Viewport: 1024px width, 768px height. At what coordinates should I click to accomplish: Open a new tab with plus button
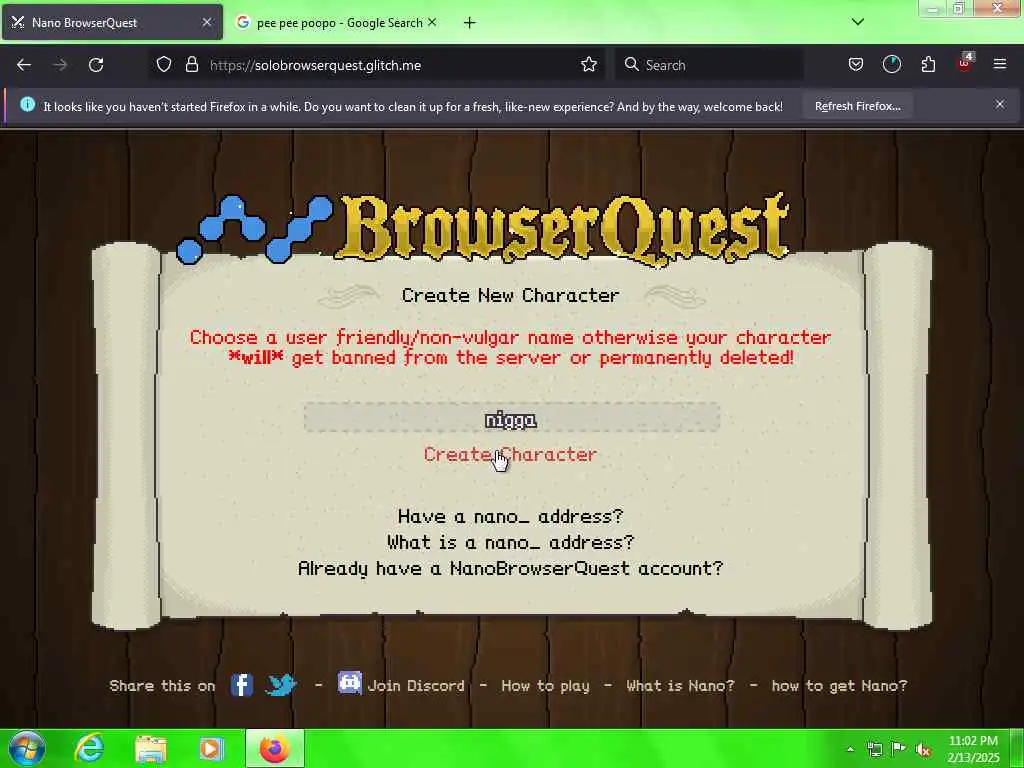(470, 23)
